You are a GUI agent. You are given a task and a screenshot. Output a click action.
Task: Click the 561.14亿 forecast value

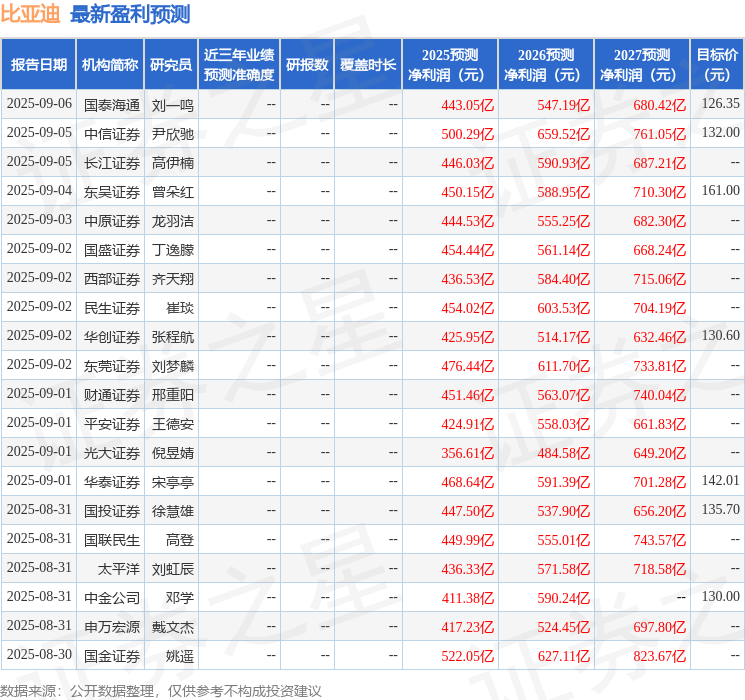[564, 250]
